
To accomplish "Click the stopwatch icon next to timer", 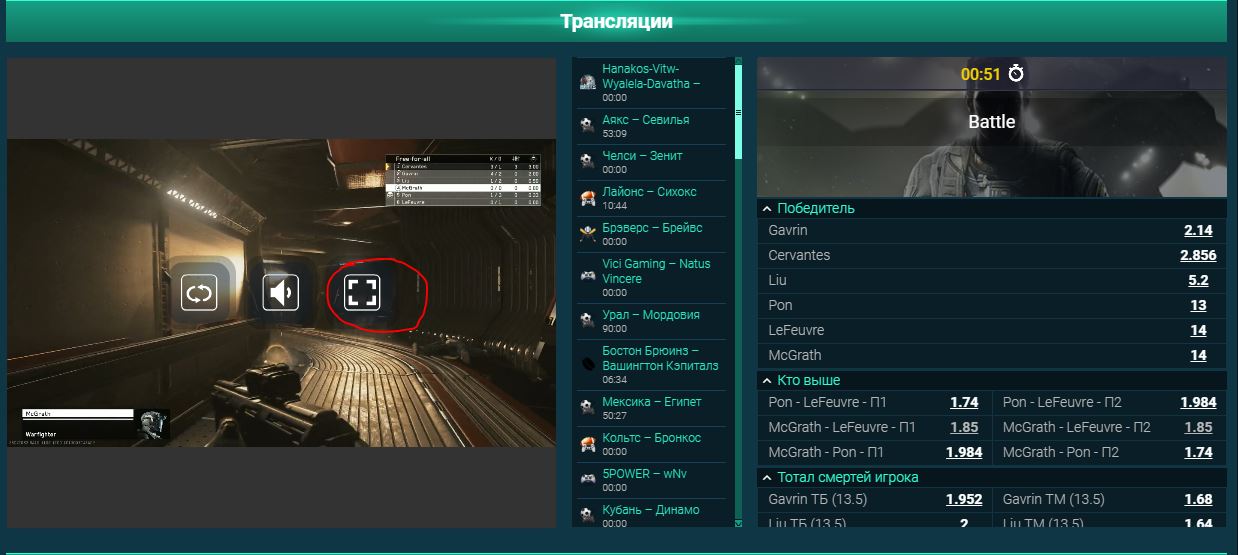I will (x=1016, y=74).
